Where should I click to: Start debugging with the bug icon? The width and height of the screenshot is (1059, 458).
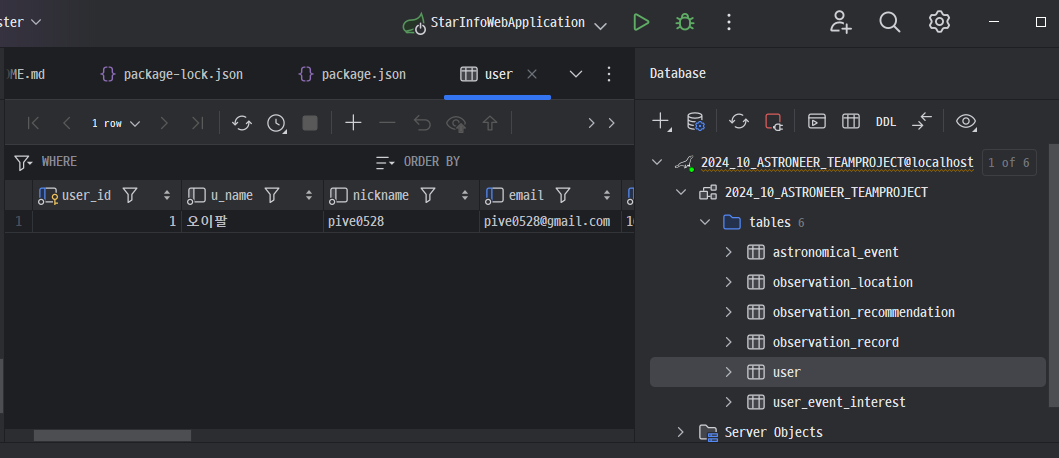tap(685, 22)
